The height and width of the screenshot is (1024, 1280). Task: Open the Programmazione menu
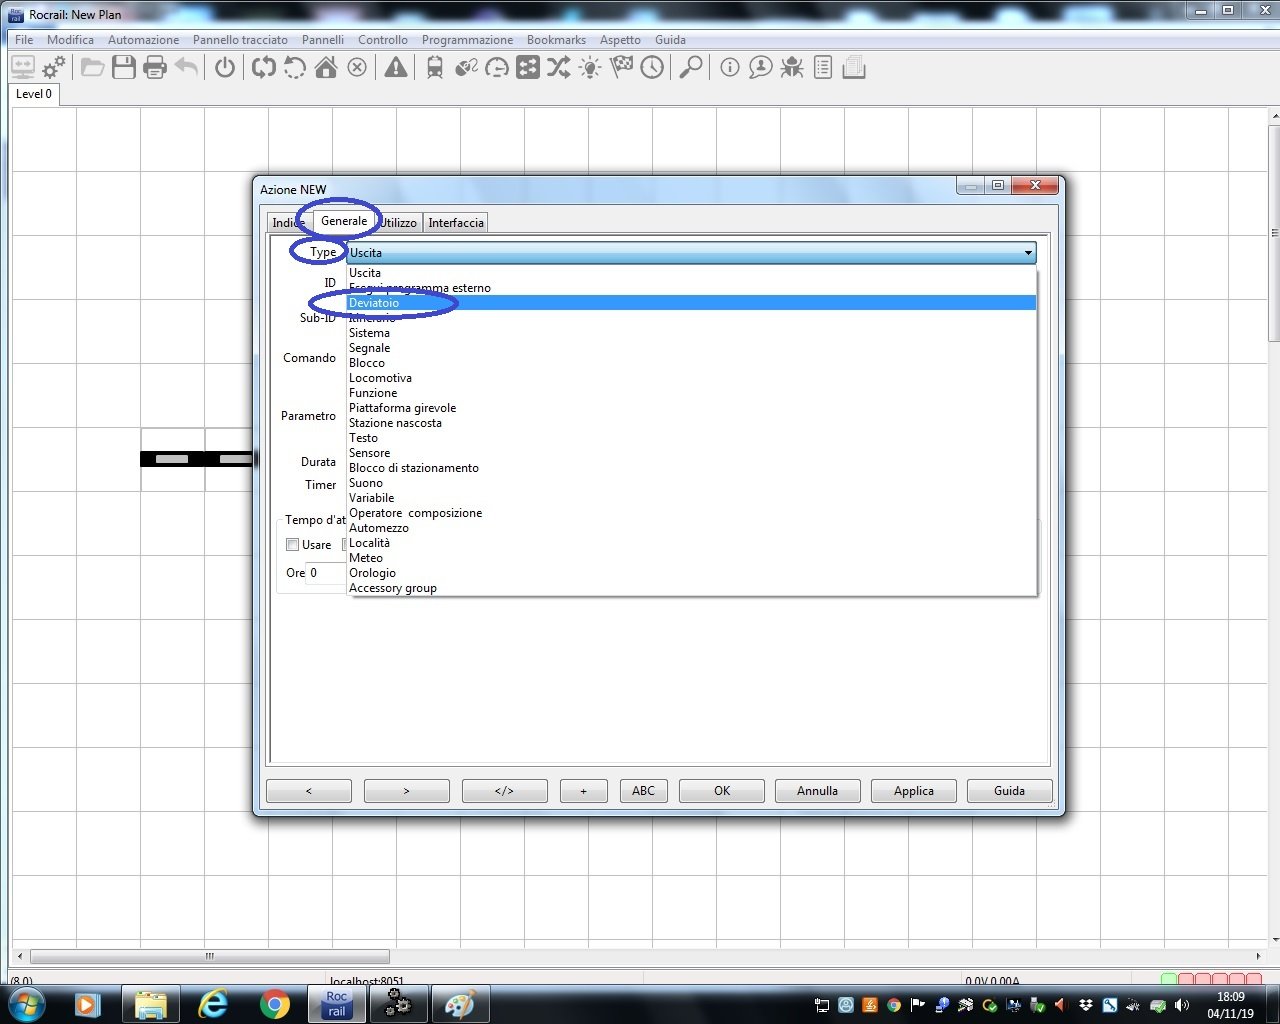click(467, 40)
